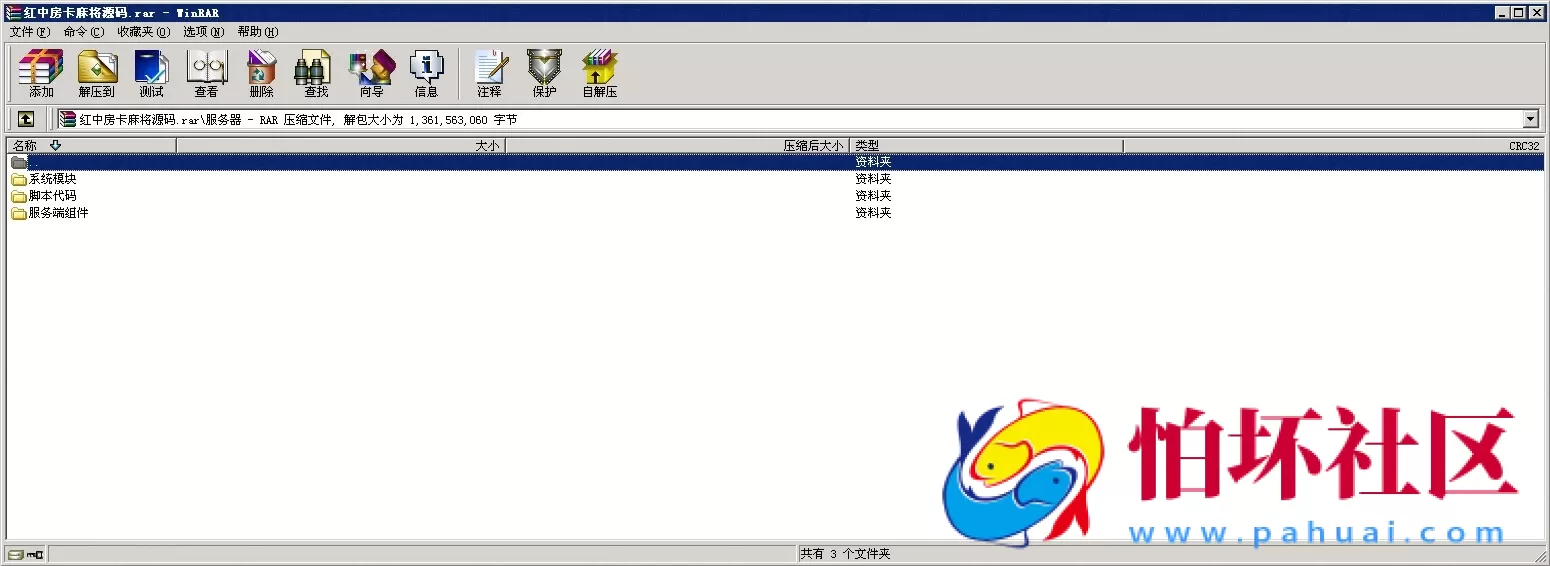Viewport: 1550px width, 566px height.
Task: Click the 添加 (Add) toolbar icon
Action: coord(41,73)
